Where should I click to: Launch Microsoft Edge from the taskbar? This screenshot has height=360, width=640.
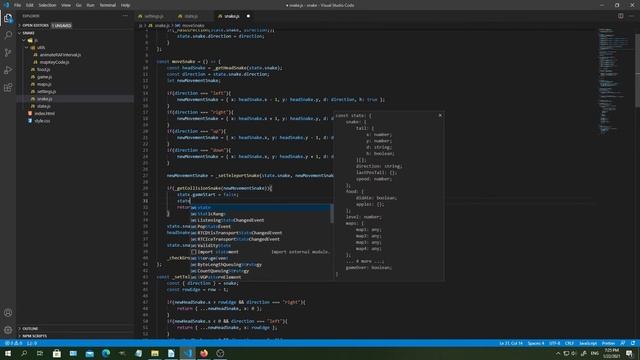106,353
